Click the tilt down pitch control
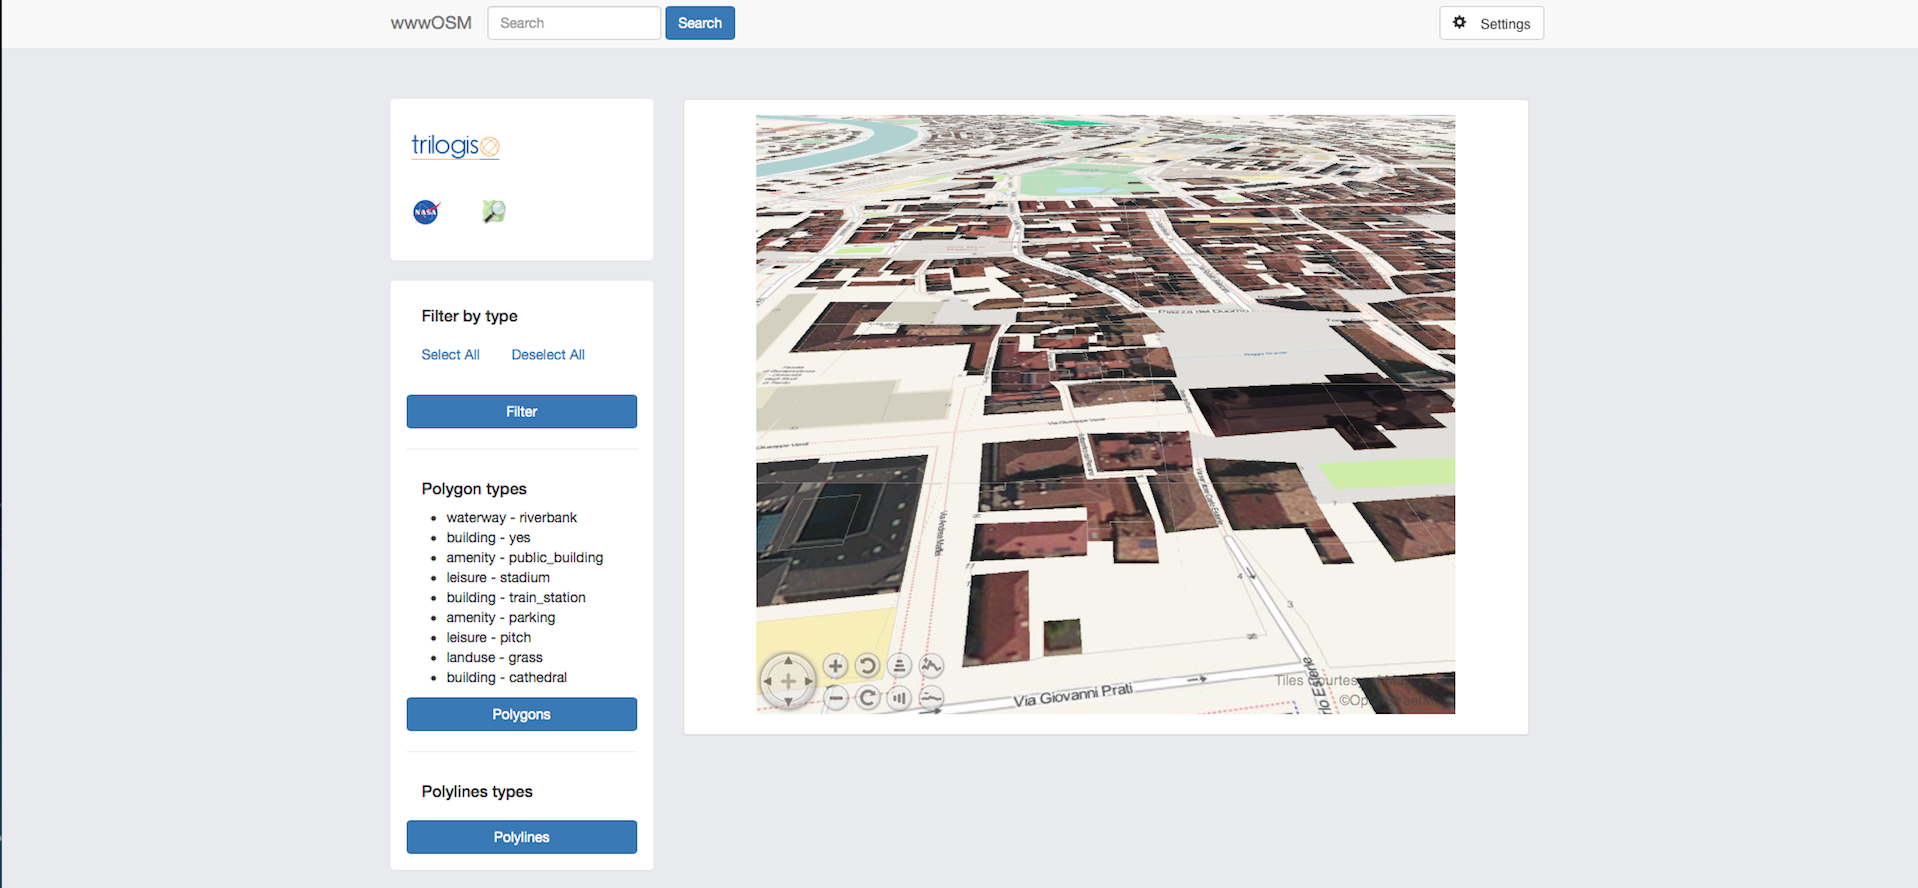Screen dimensions: 1918x888 point(899,698)
